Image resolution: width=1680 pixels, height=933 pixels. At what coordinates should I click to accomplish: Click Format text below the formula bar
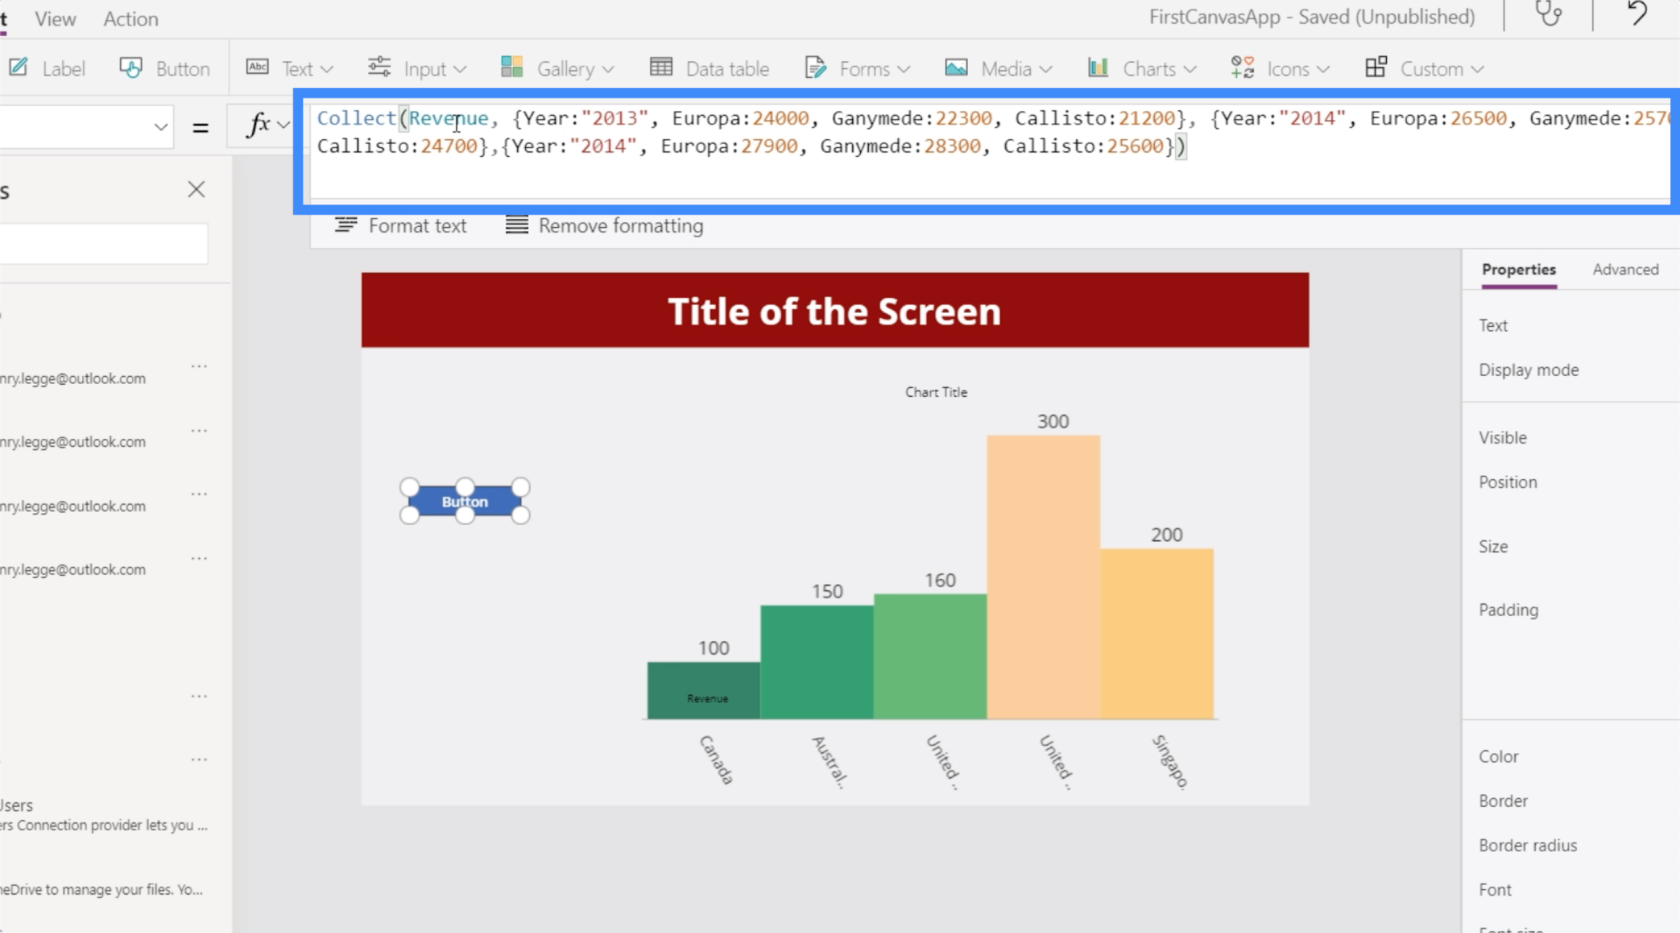(401, 226)
